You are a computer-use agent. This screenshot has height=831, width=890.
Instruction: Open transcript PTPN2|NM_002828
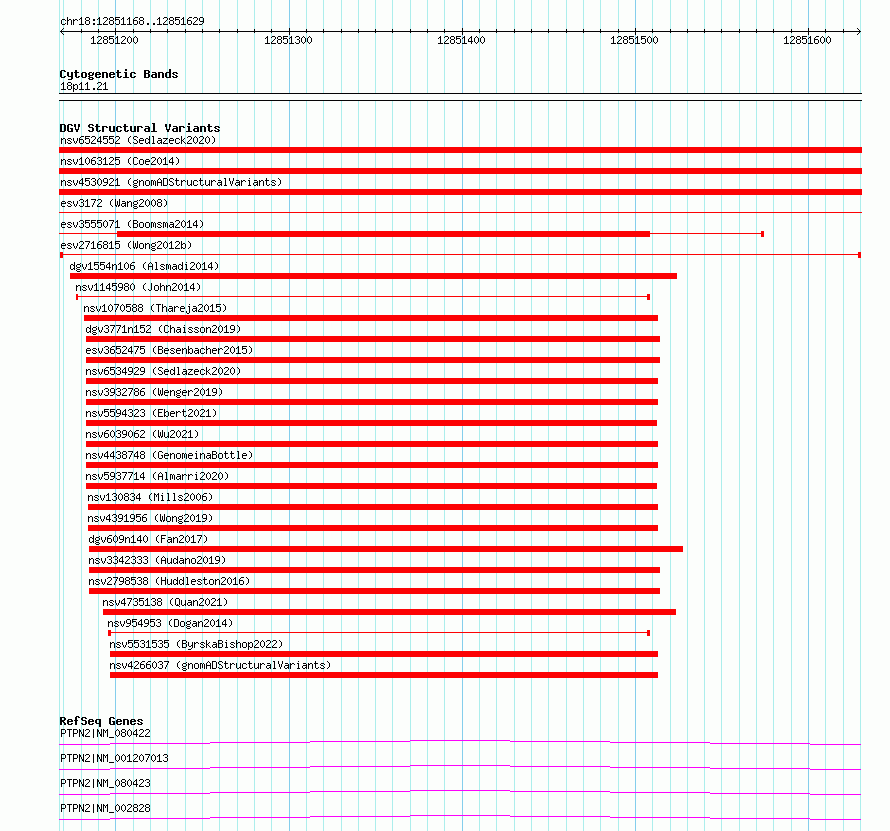[106, 808]
